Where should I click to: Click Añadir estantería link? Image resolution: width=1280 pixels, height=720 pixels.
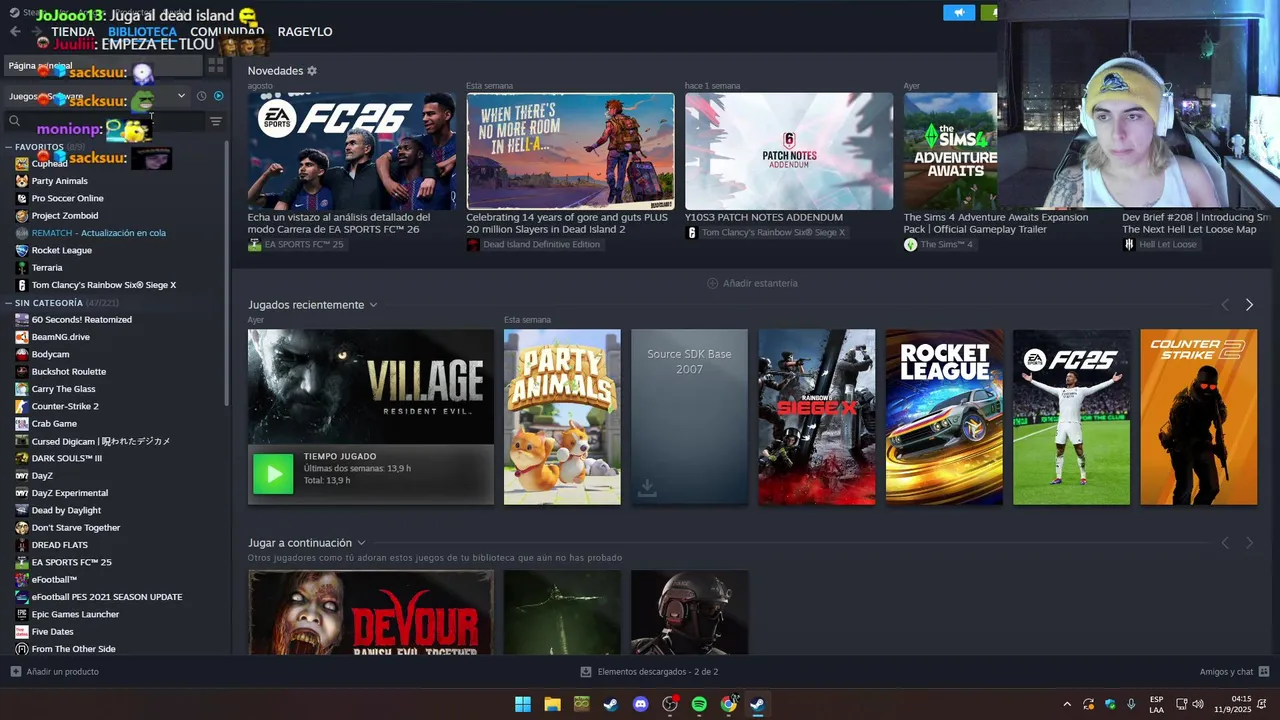[x=752, y=283]
